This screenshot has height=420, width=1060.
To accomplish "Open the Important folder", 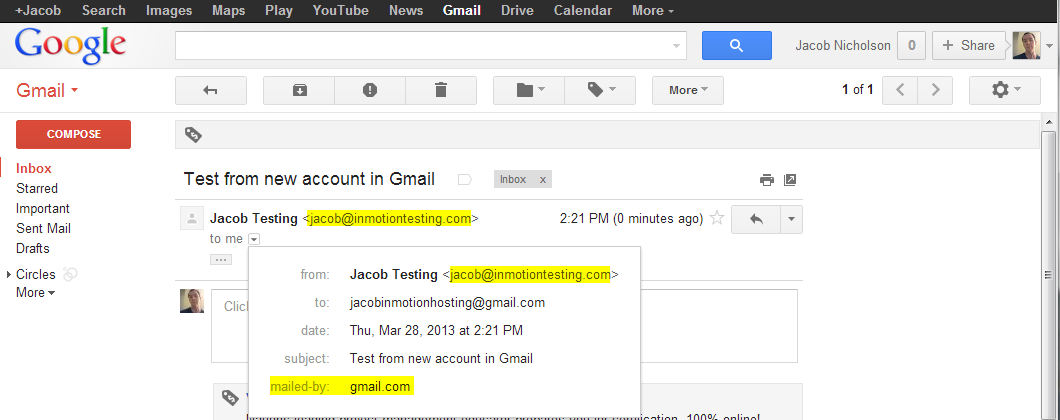I will point(43,208).
